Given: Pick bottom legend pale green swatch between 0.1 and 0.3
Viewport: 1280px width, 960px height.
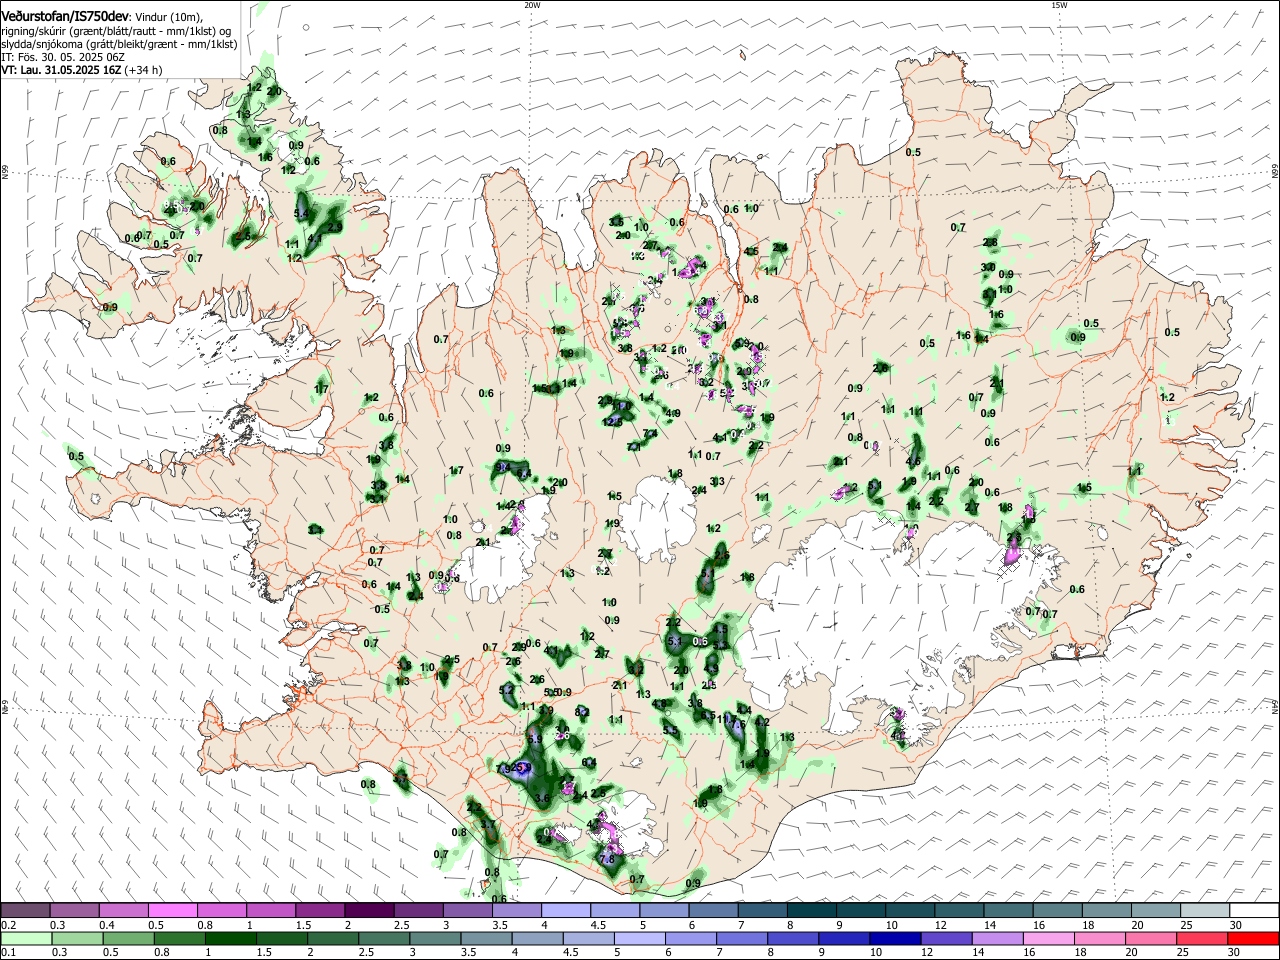Looking at the screenshot, I should pos(26,938).
